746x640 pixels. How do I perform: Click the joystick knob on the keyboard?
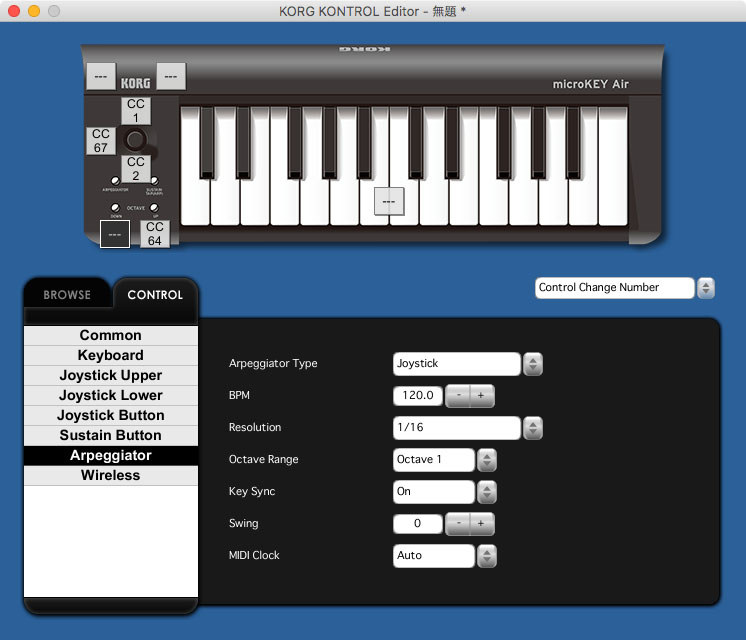135,139
